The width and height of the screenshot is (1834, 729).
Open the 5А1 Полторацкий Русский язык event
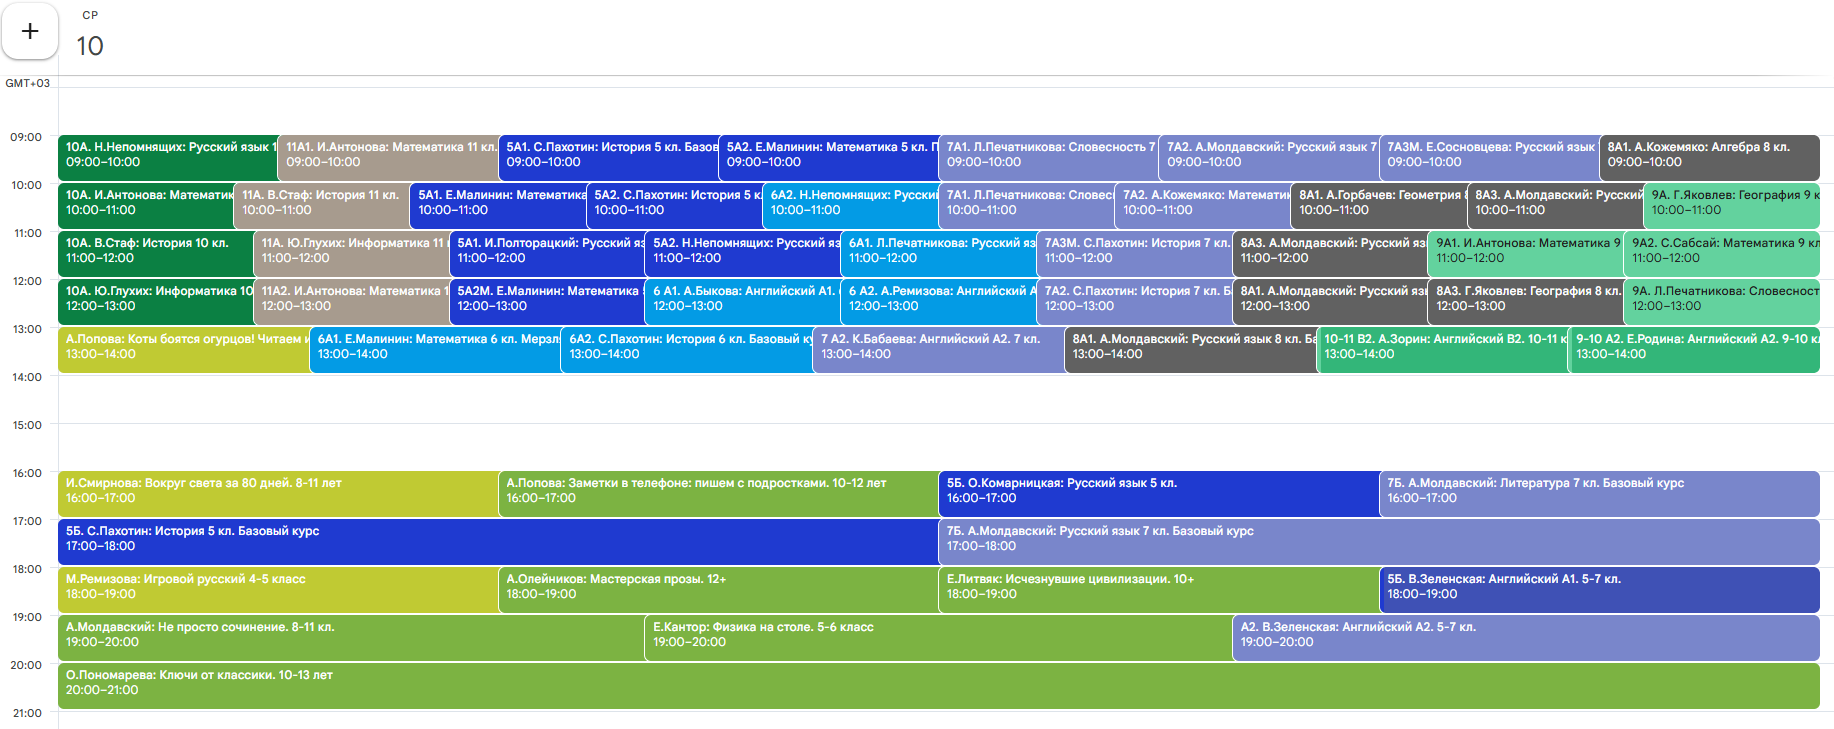click(x=546, y=251)
